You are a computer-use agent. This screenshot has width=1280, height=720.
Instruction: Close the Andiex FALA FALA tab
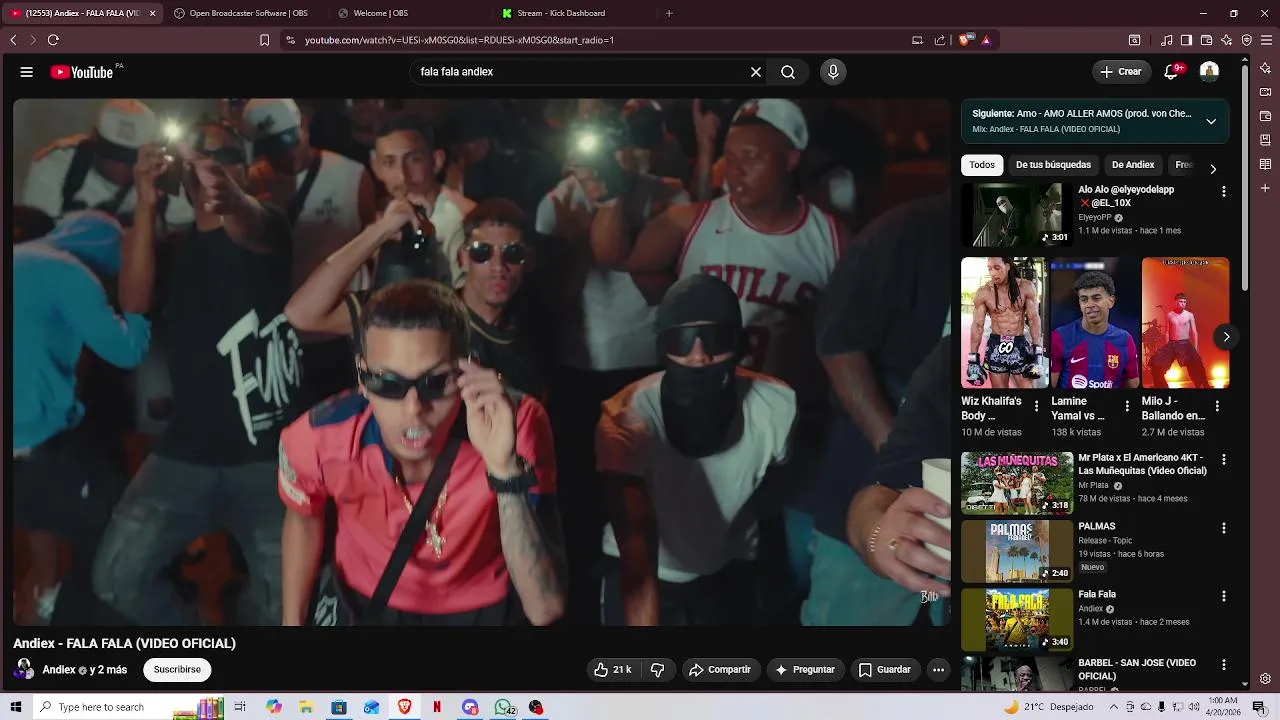tap(152, 13)
